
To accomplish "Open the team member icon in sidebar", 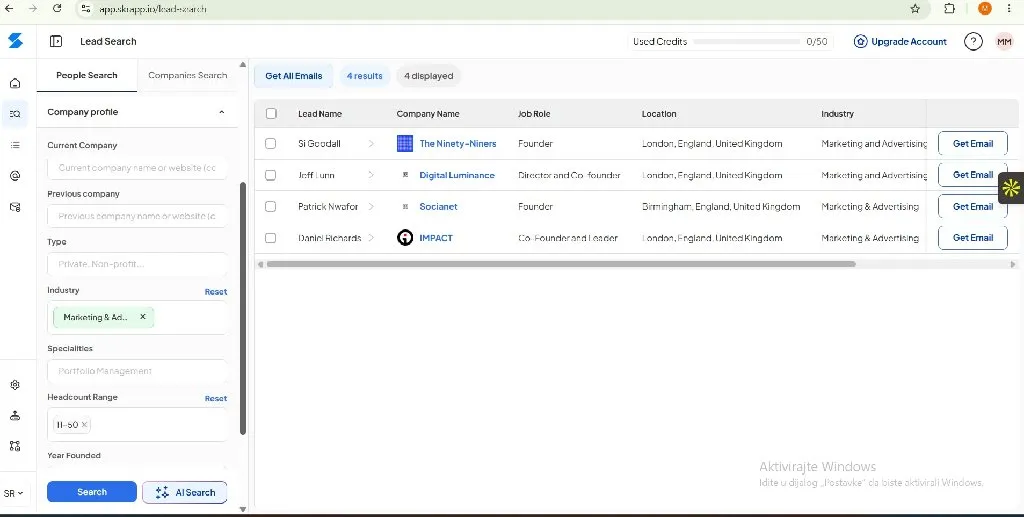I will click(15, 416).
